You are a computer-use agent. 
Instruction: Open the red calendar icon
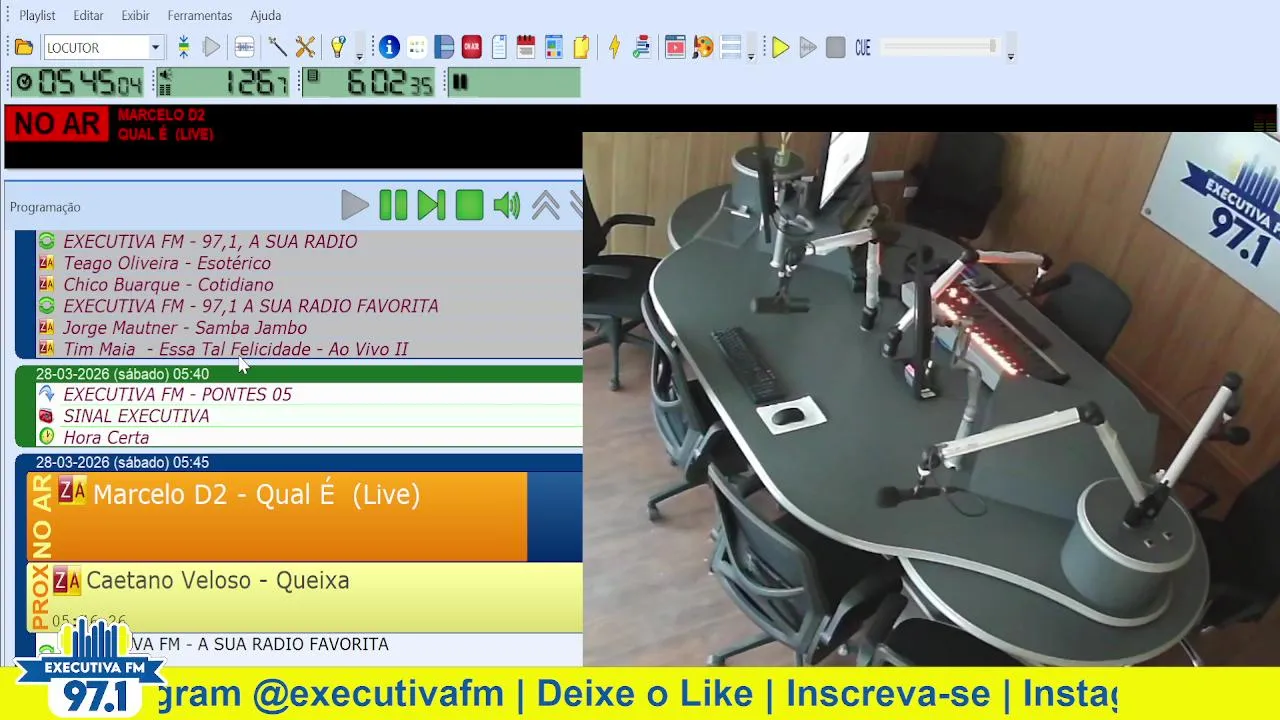526,47
